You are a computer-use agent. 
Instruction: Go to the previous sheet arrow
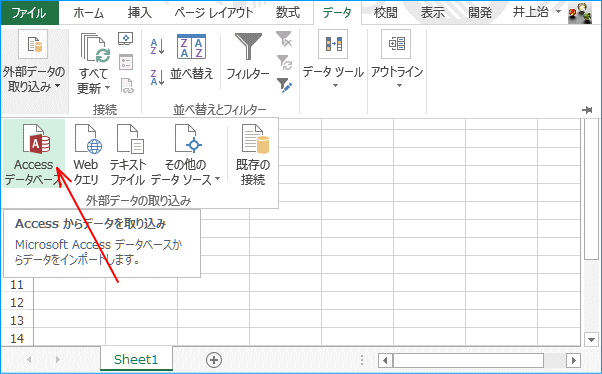[x=29, y=360]
